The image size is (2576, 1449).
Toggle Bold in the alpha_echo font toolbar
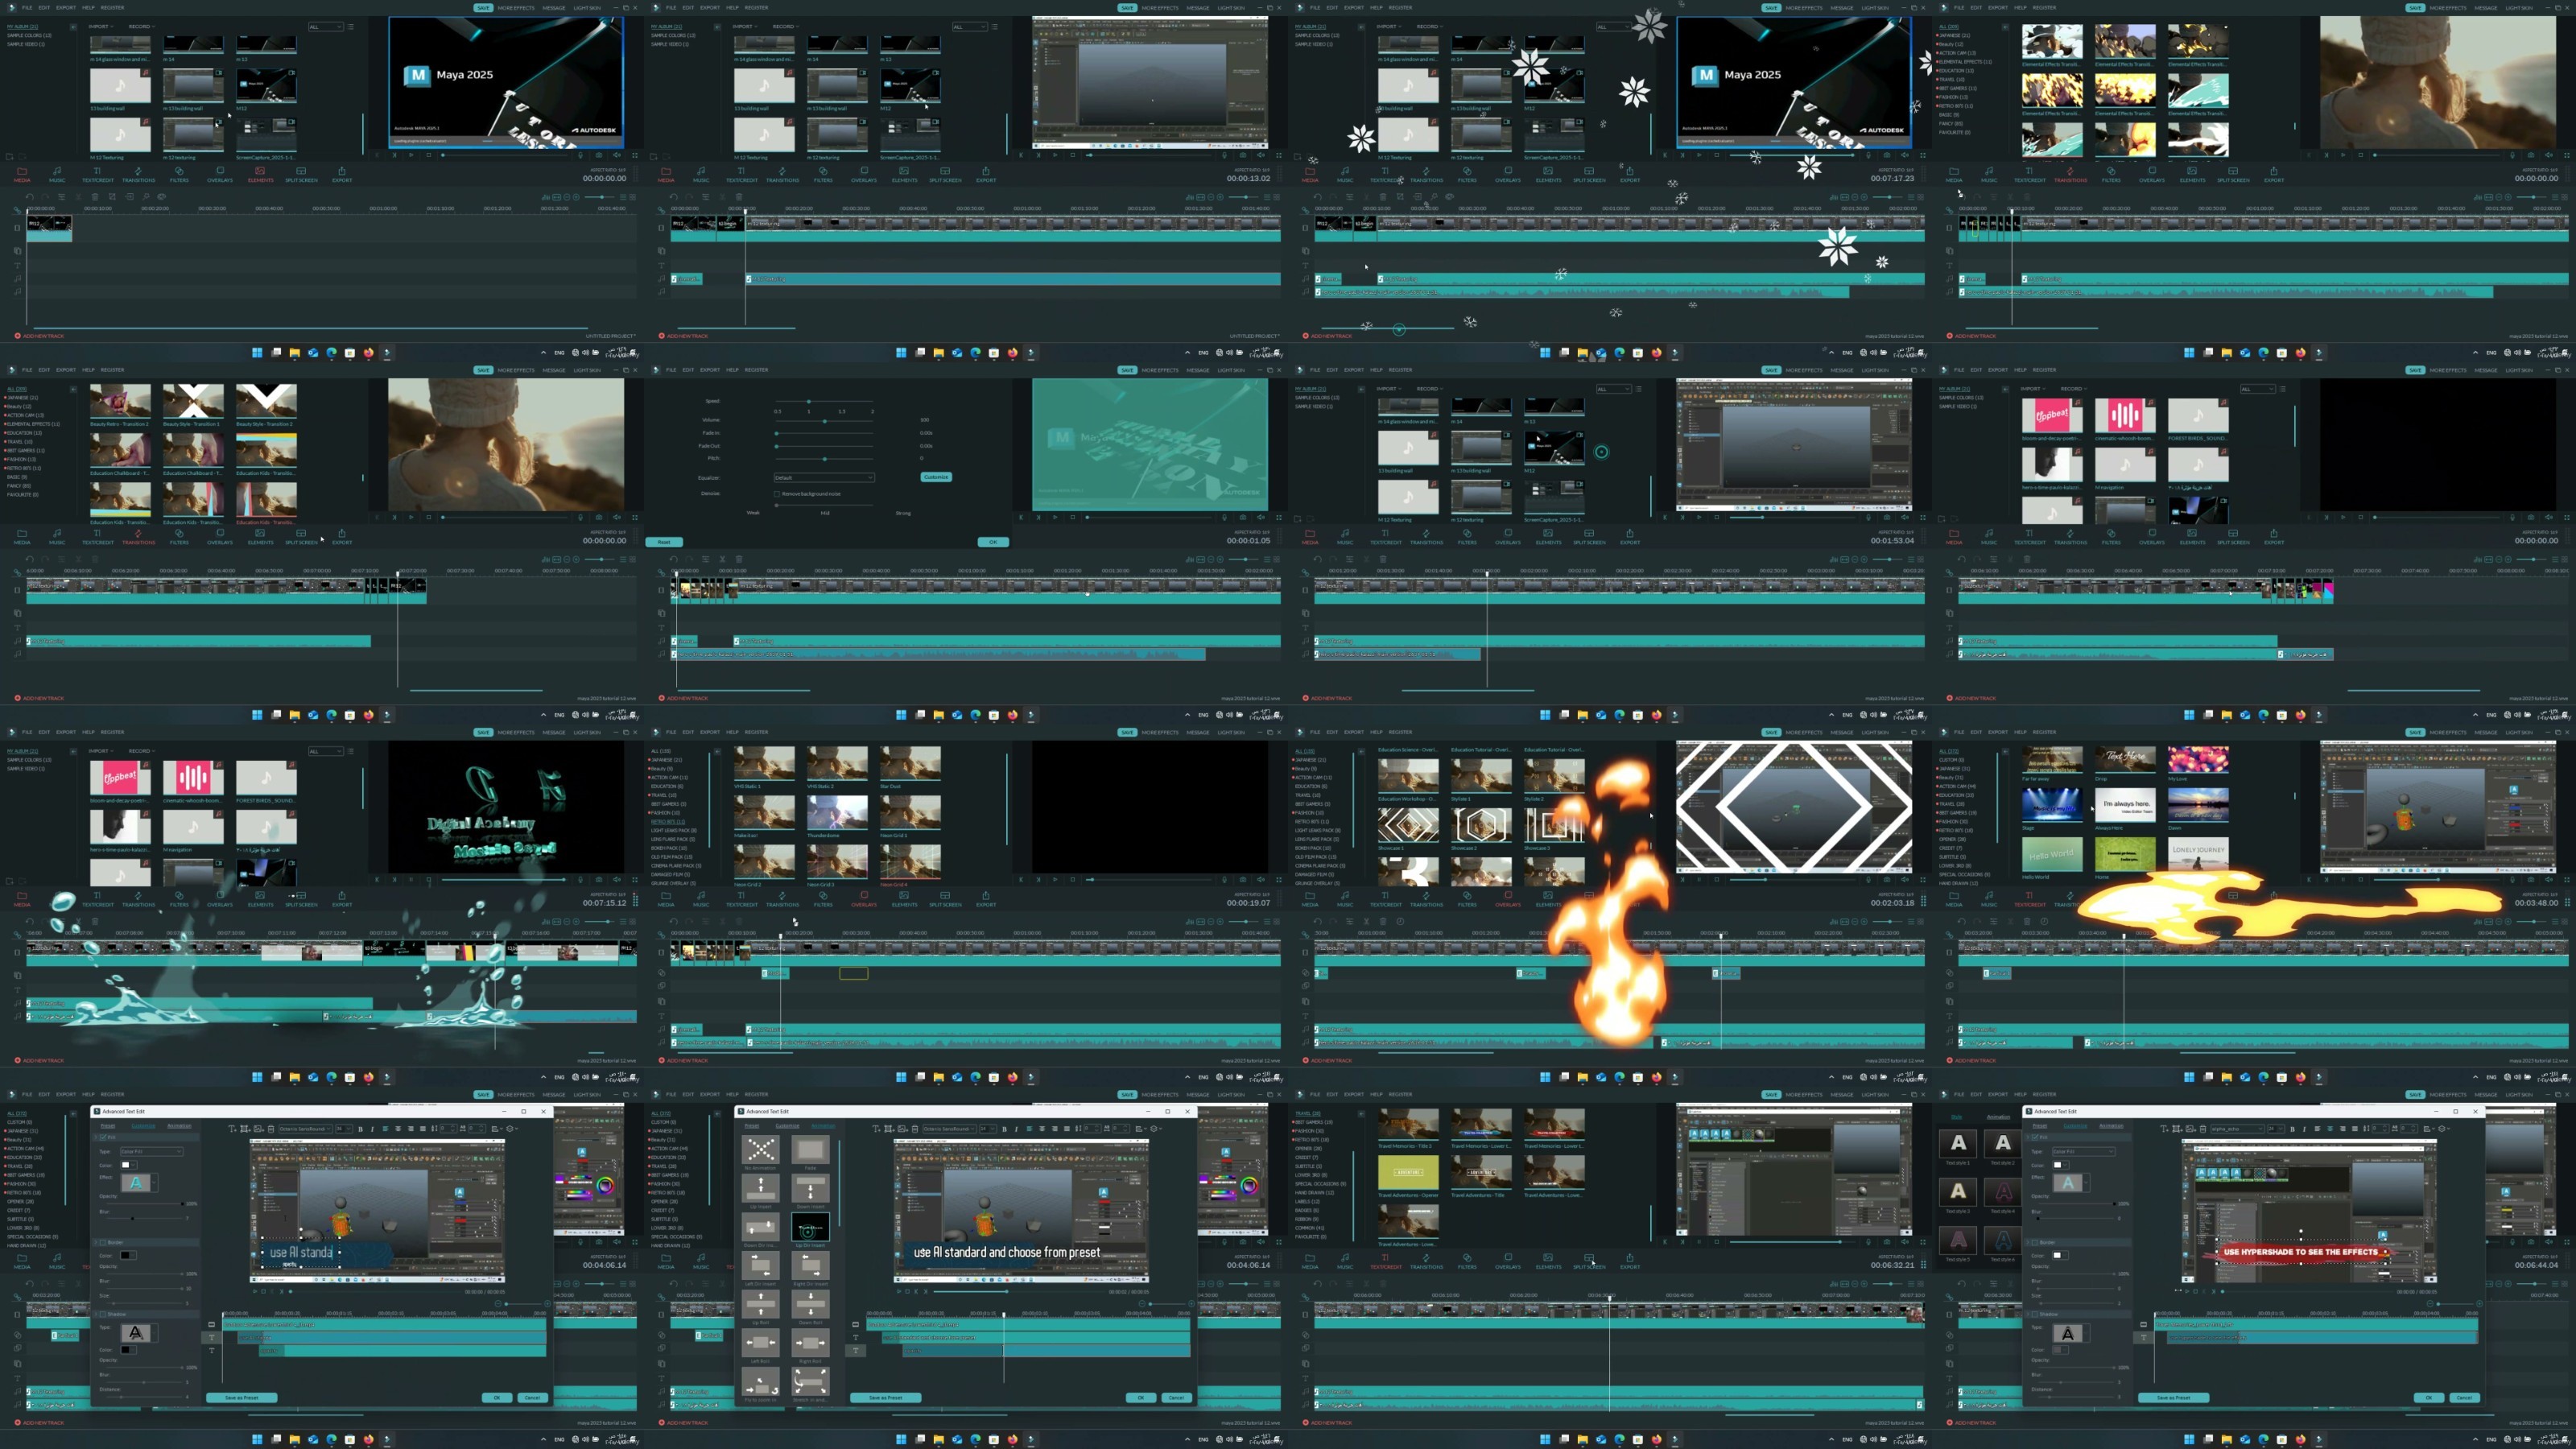click(x=2293, y=1129)
